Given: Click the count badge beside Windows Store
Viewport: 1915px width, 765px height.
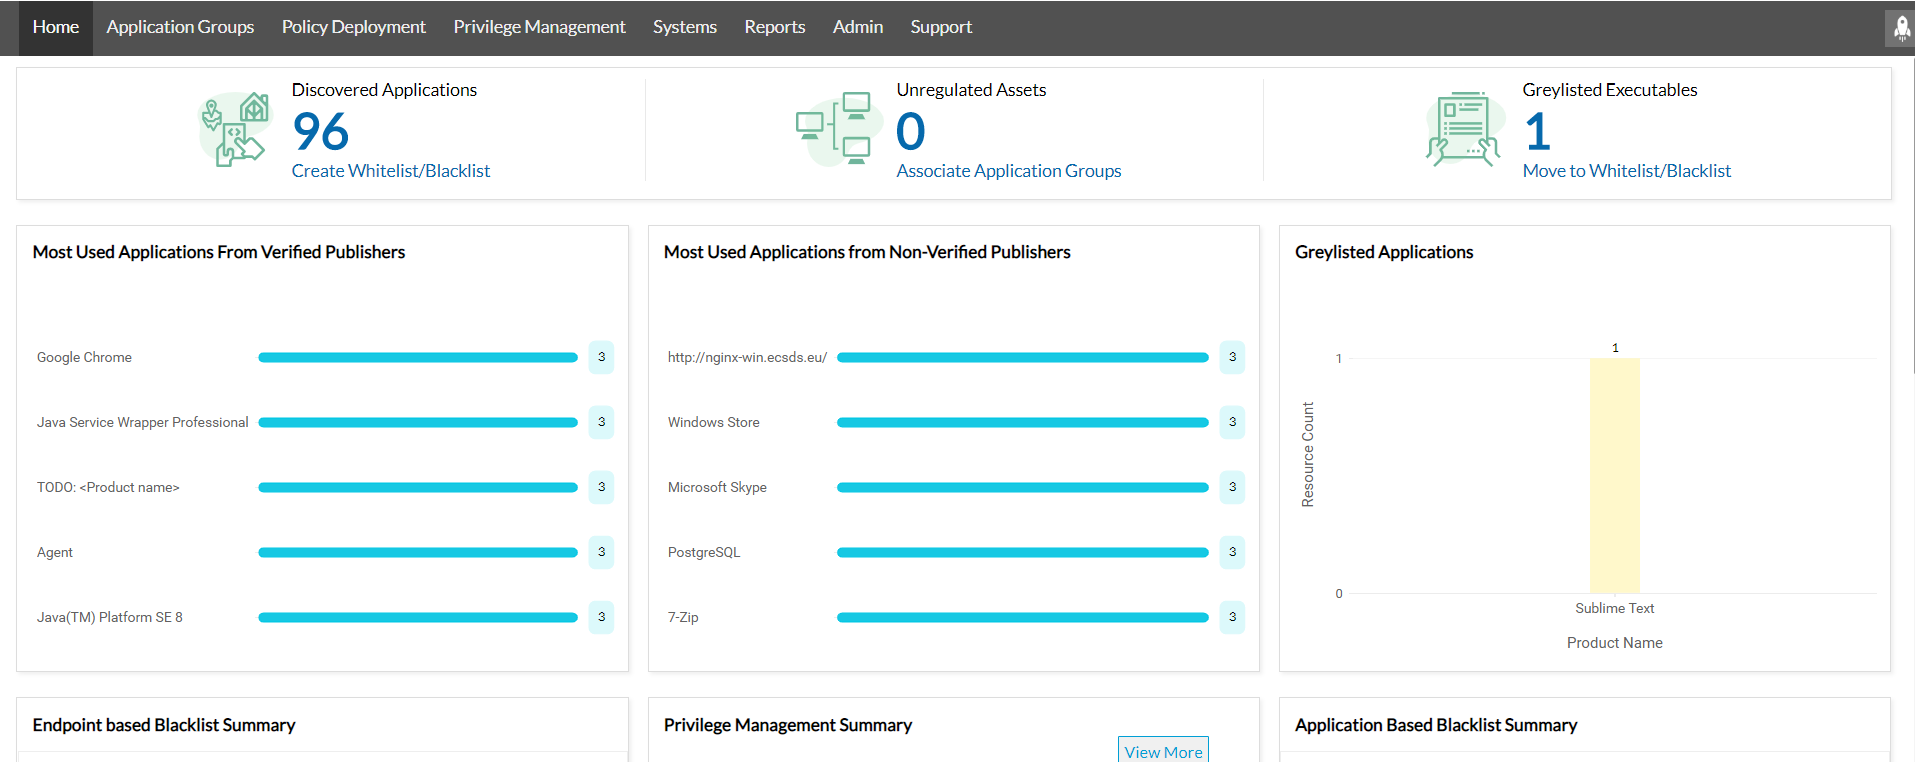Looking at the screenshot, I should coord(1232,422).
